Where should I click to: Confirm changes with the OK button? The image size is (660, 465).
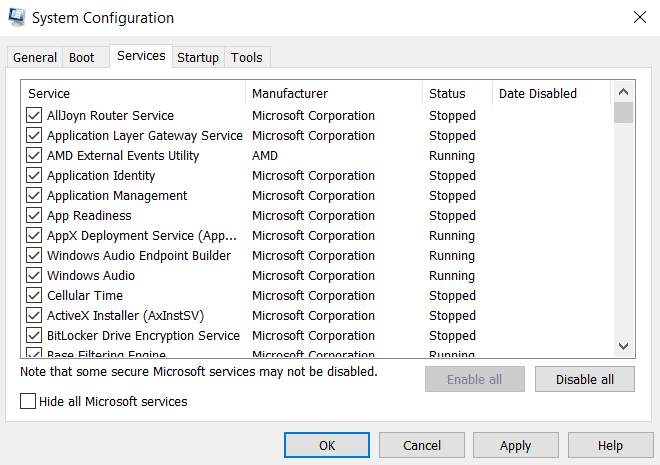327,445
